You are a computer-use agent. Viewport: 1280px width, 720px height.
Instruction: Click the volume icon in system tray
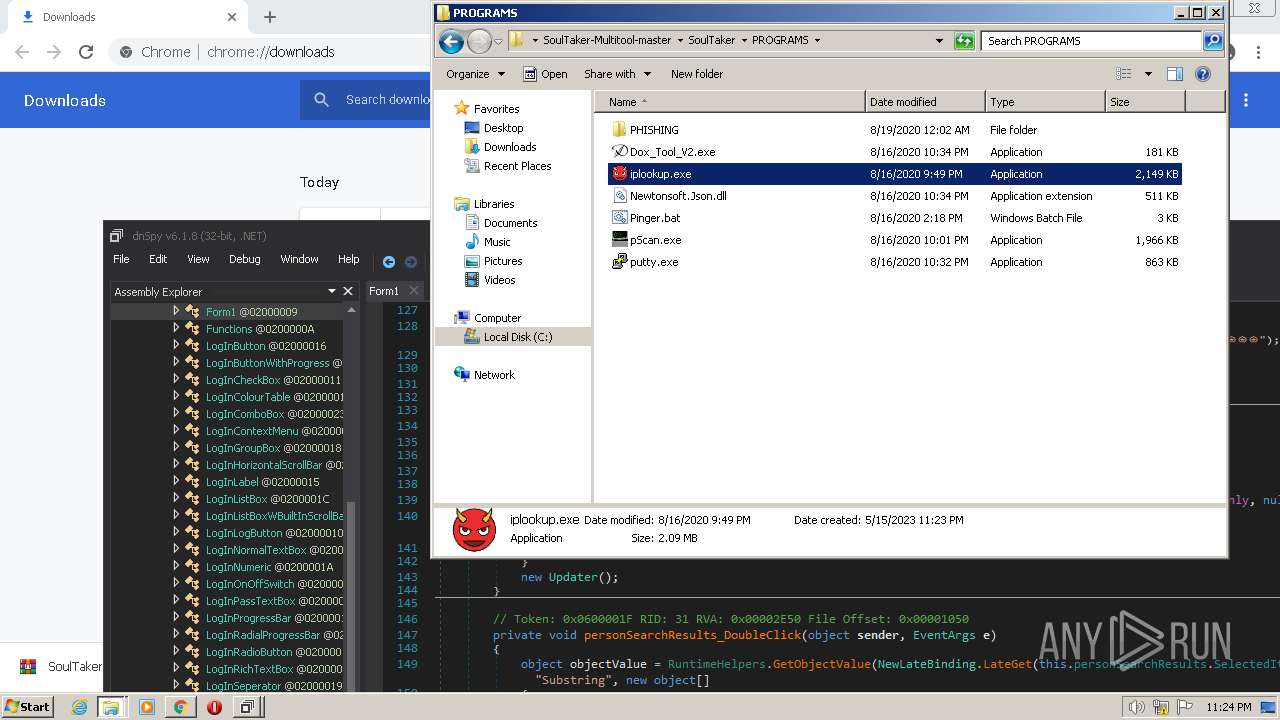[x=1136, y=707]
